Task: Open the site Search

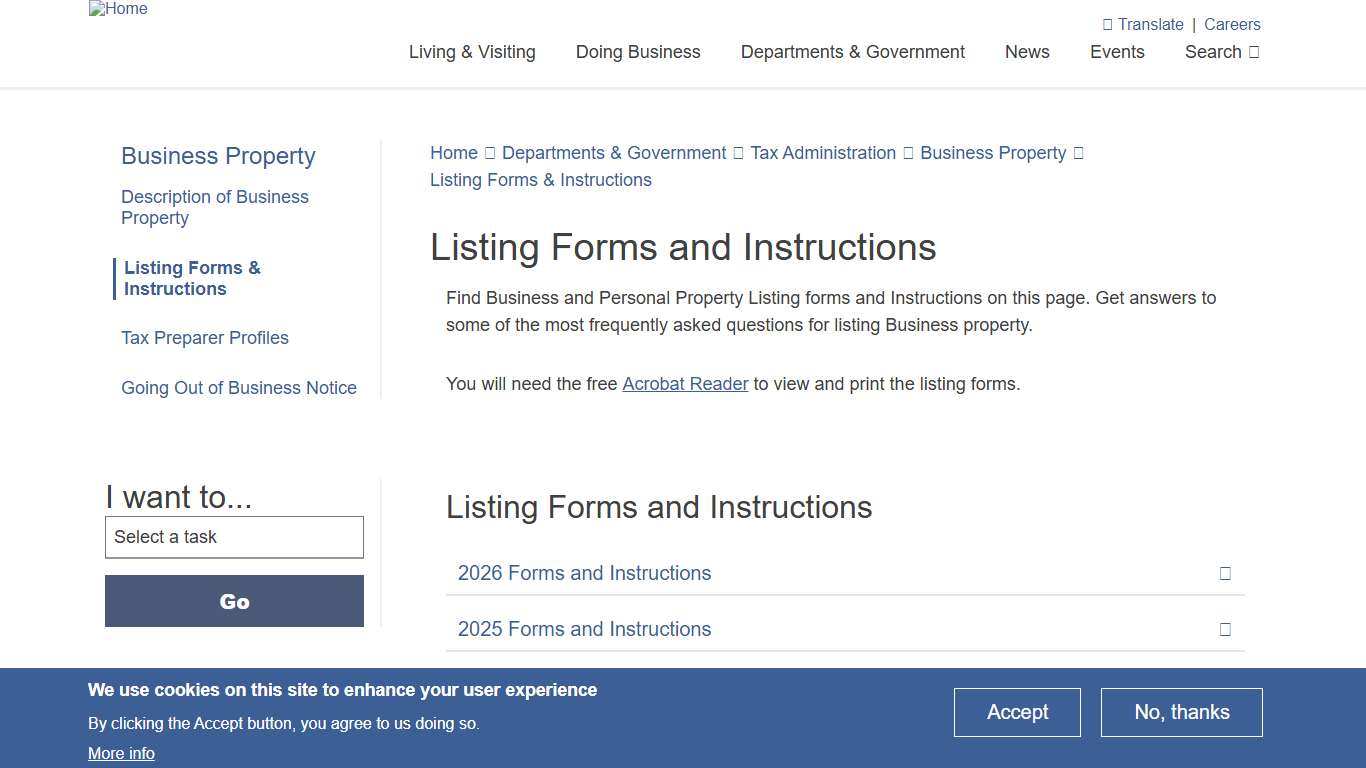Action: coord(1221,52)
